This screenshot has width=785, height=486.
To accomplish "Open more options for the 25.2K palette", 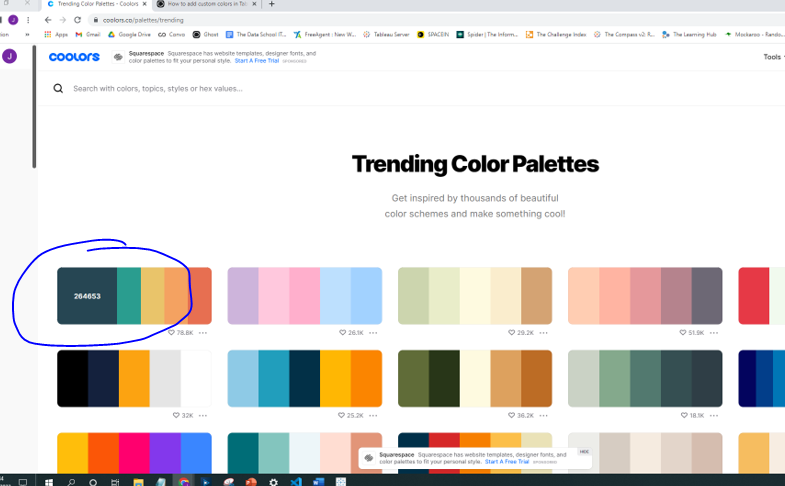I will coord(373,415).
